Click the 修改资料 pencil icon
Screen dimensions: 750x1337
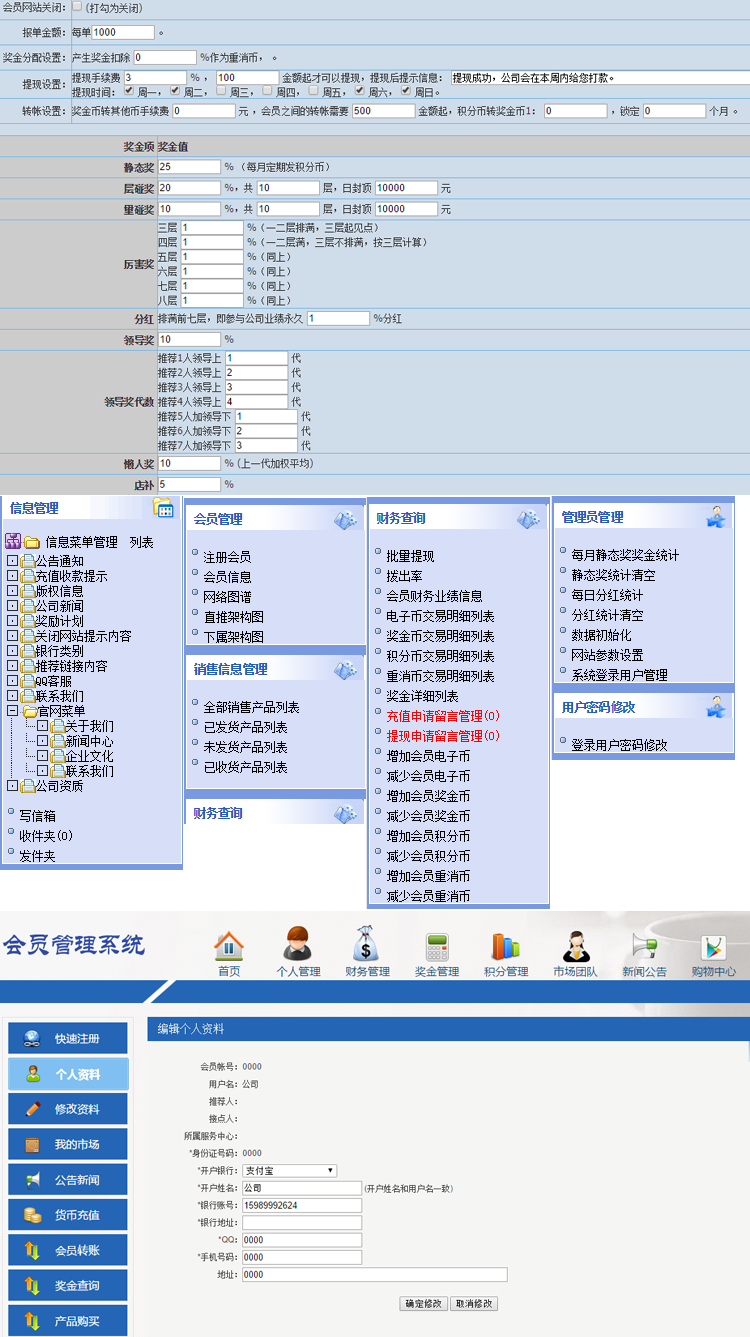click(33, 1108)
